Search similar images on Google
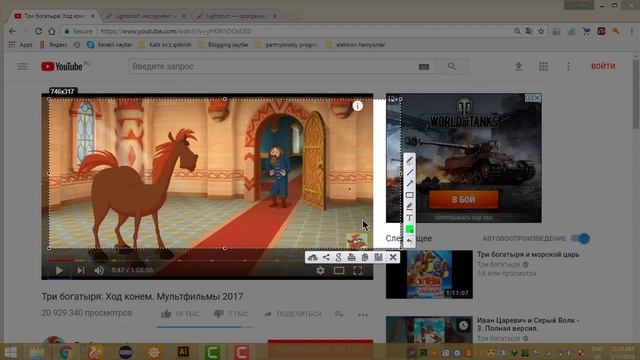Screen dimensions: 640x360 pyautogui.click(x=338, y=257)
